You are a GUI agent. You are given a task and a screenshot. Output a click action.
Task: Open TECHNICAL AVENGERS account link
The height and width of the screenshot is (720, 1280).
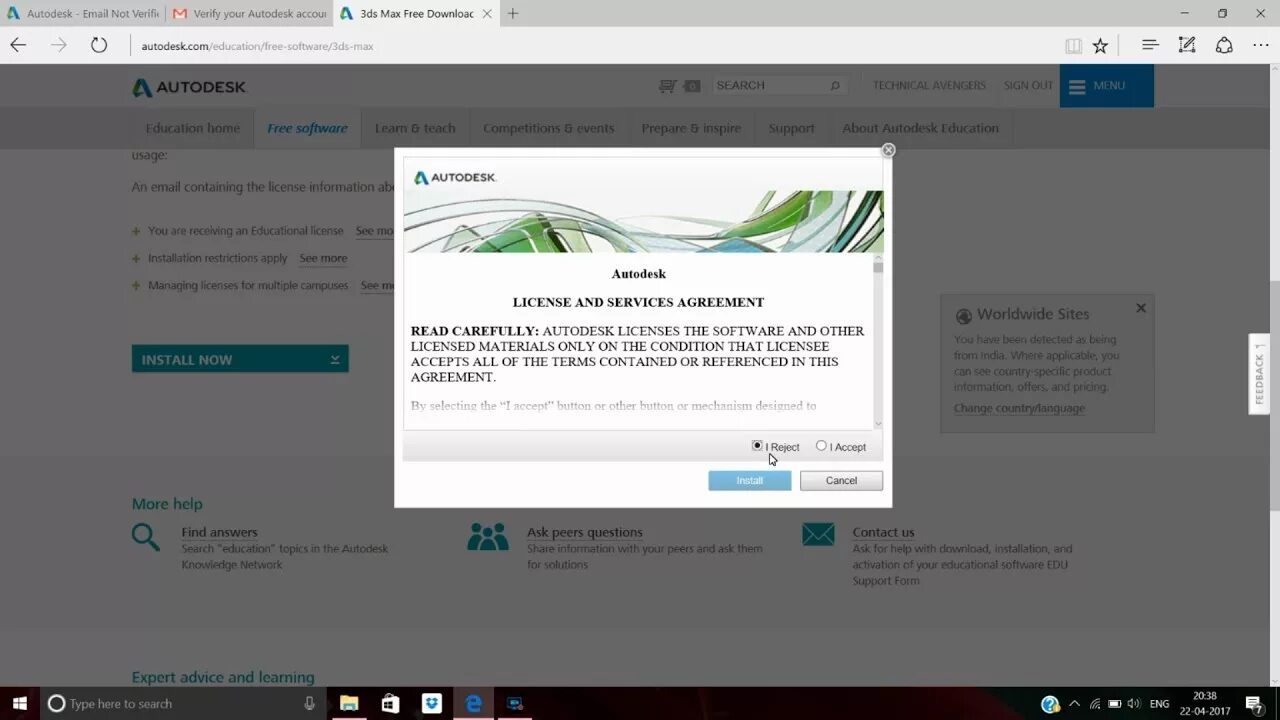click(x=929, y=86)
